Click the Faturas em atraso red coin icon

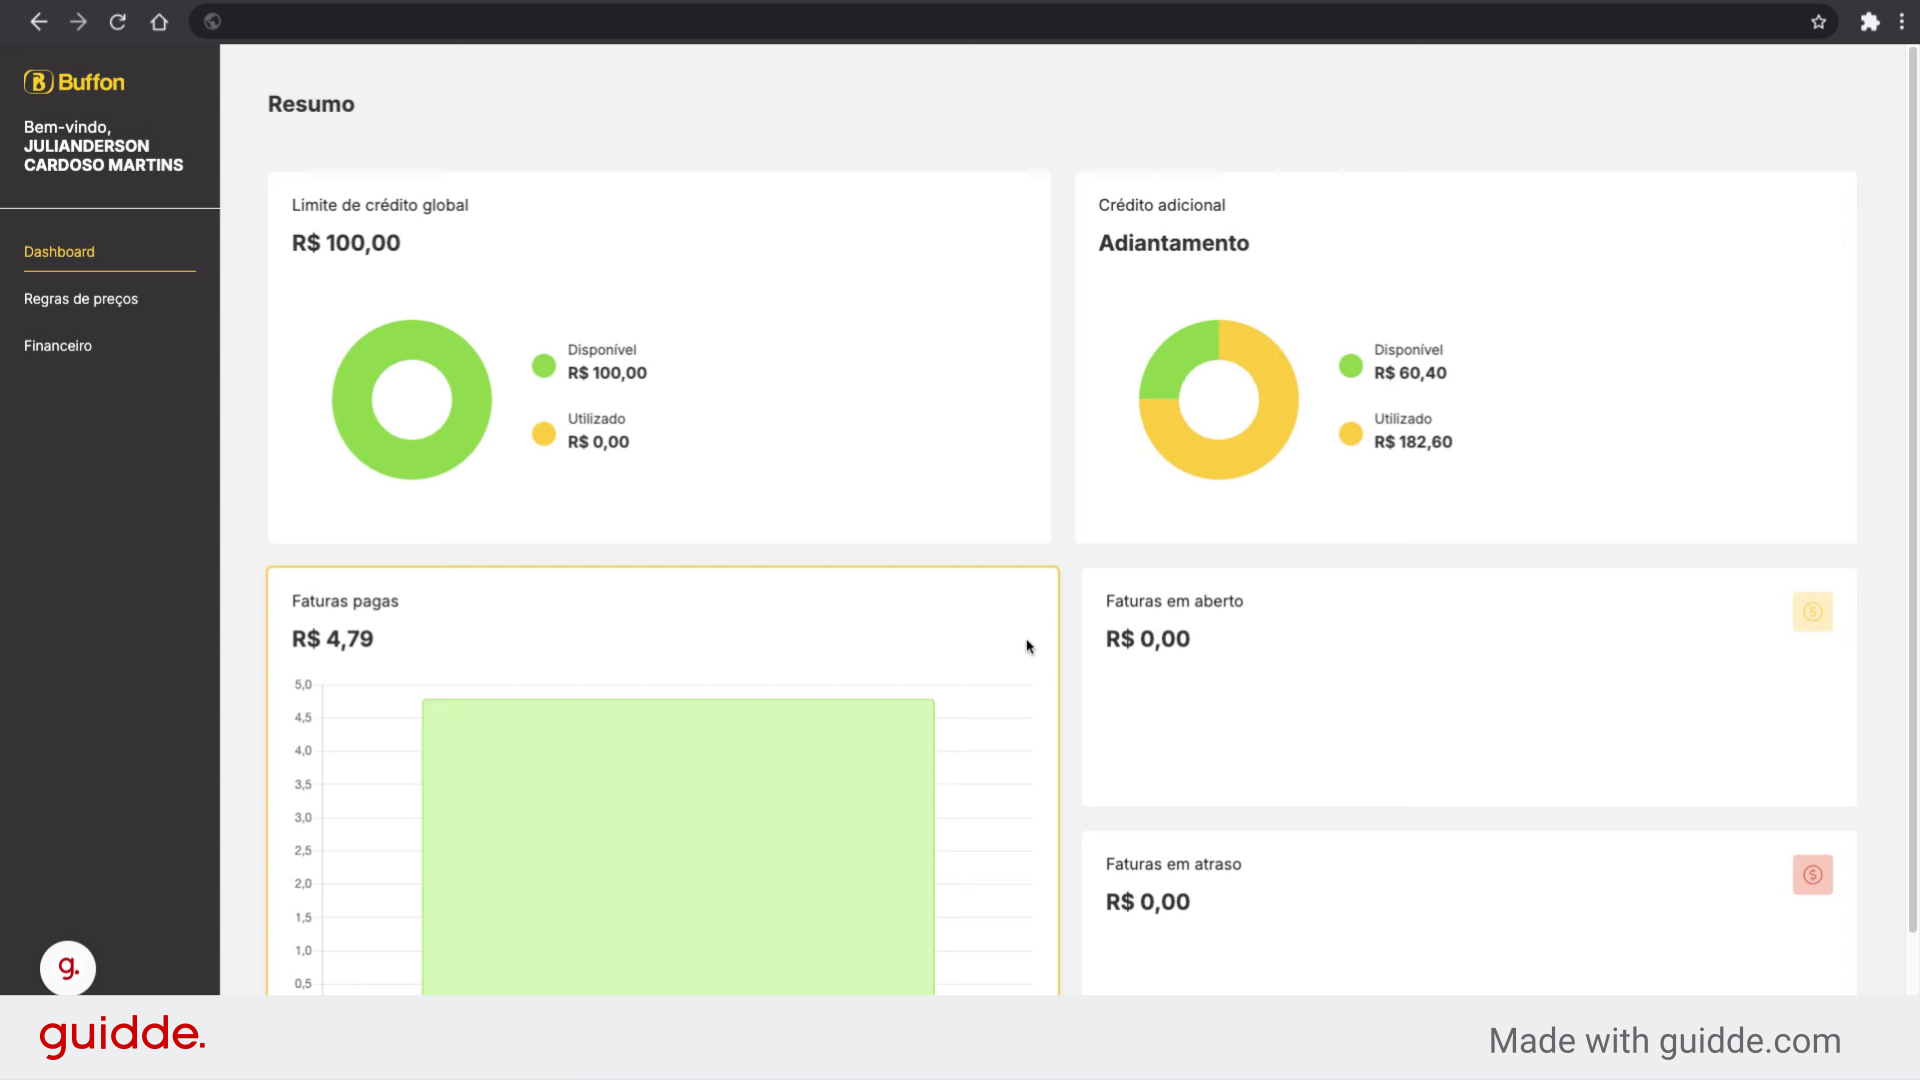click(x=1812, y=875)
